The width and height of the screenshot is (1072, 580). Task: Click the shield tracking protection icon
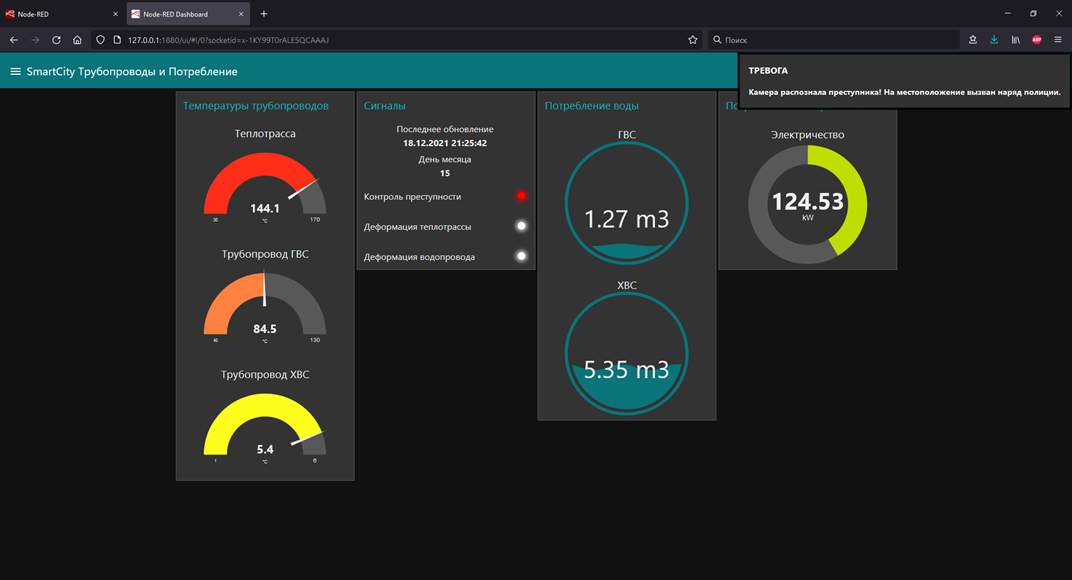(x=99, y=40)
